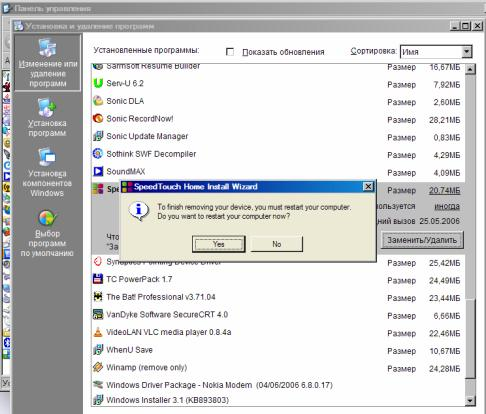Click the Sonic DLA icon
Image resolution: width=486 pixels, height=414 pixels.
tap(98, 101)
